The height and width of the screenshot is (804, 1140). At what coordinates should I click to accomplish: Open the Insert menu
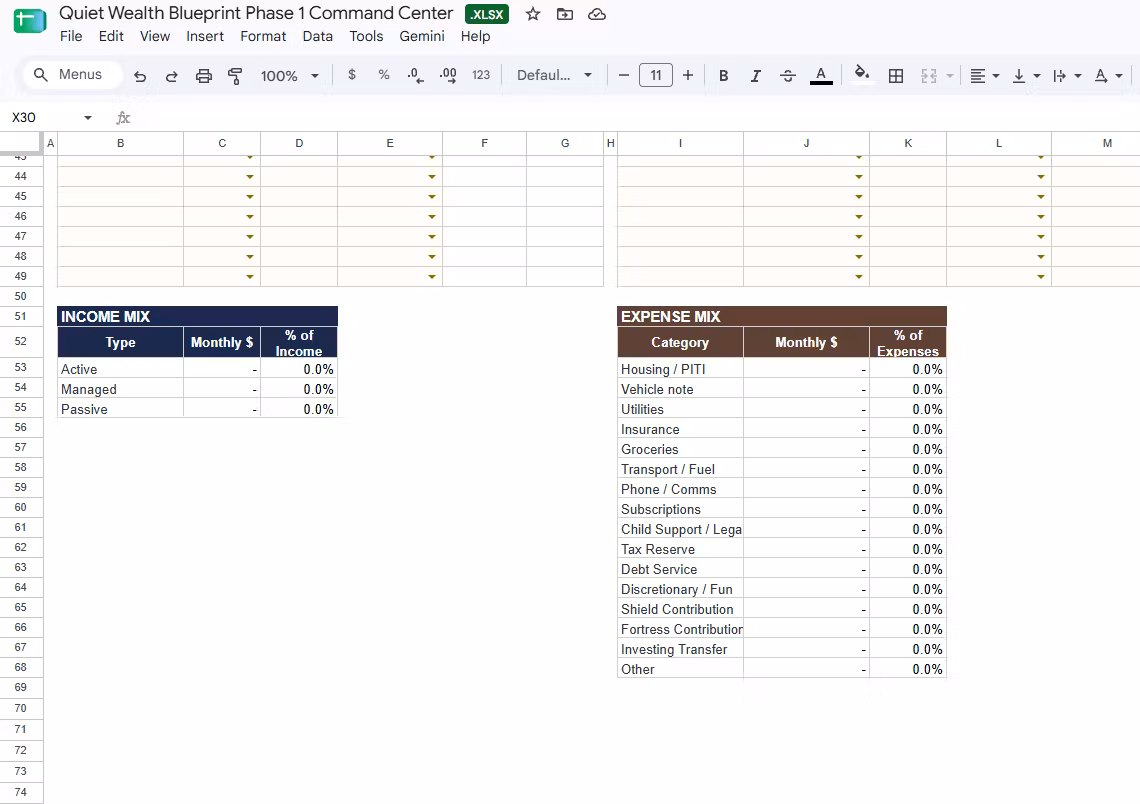tap(205, 36)
